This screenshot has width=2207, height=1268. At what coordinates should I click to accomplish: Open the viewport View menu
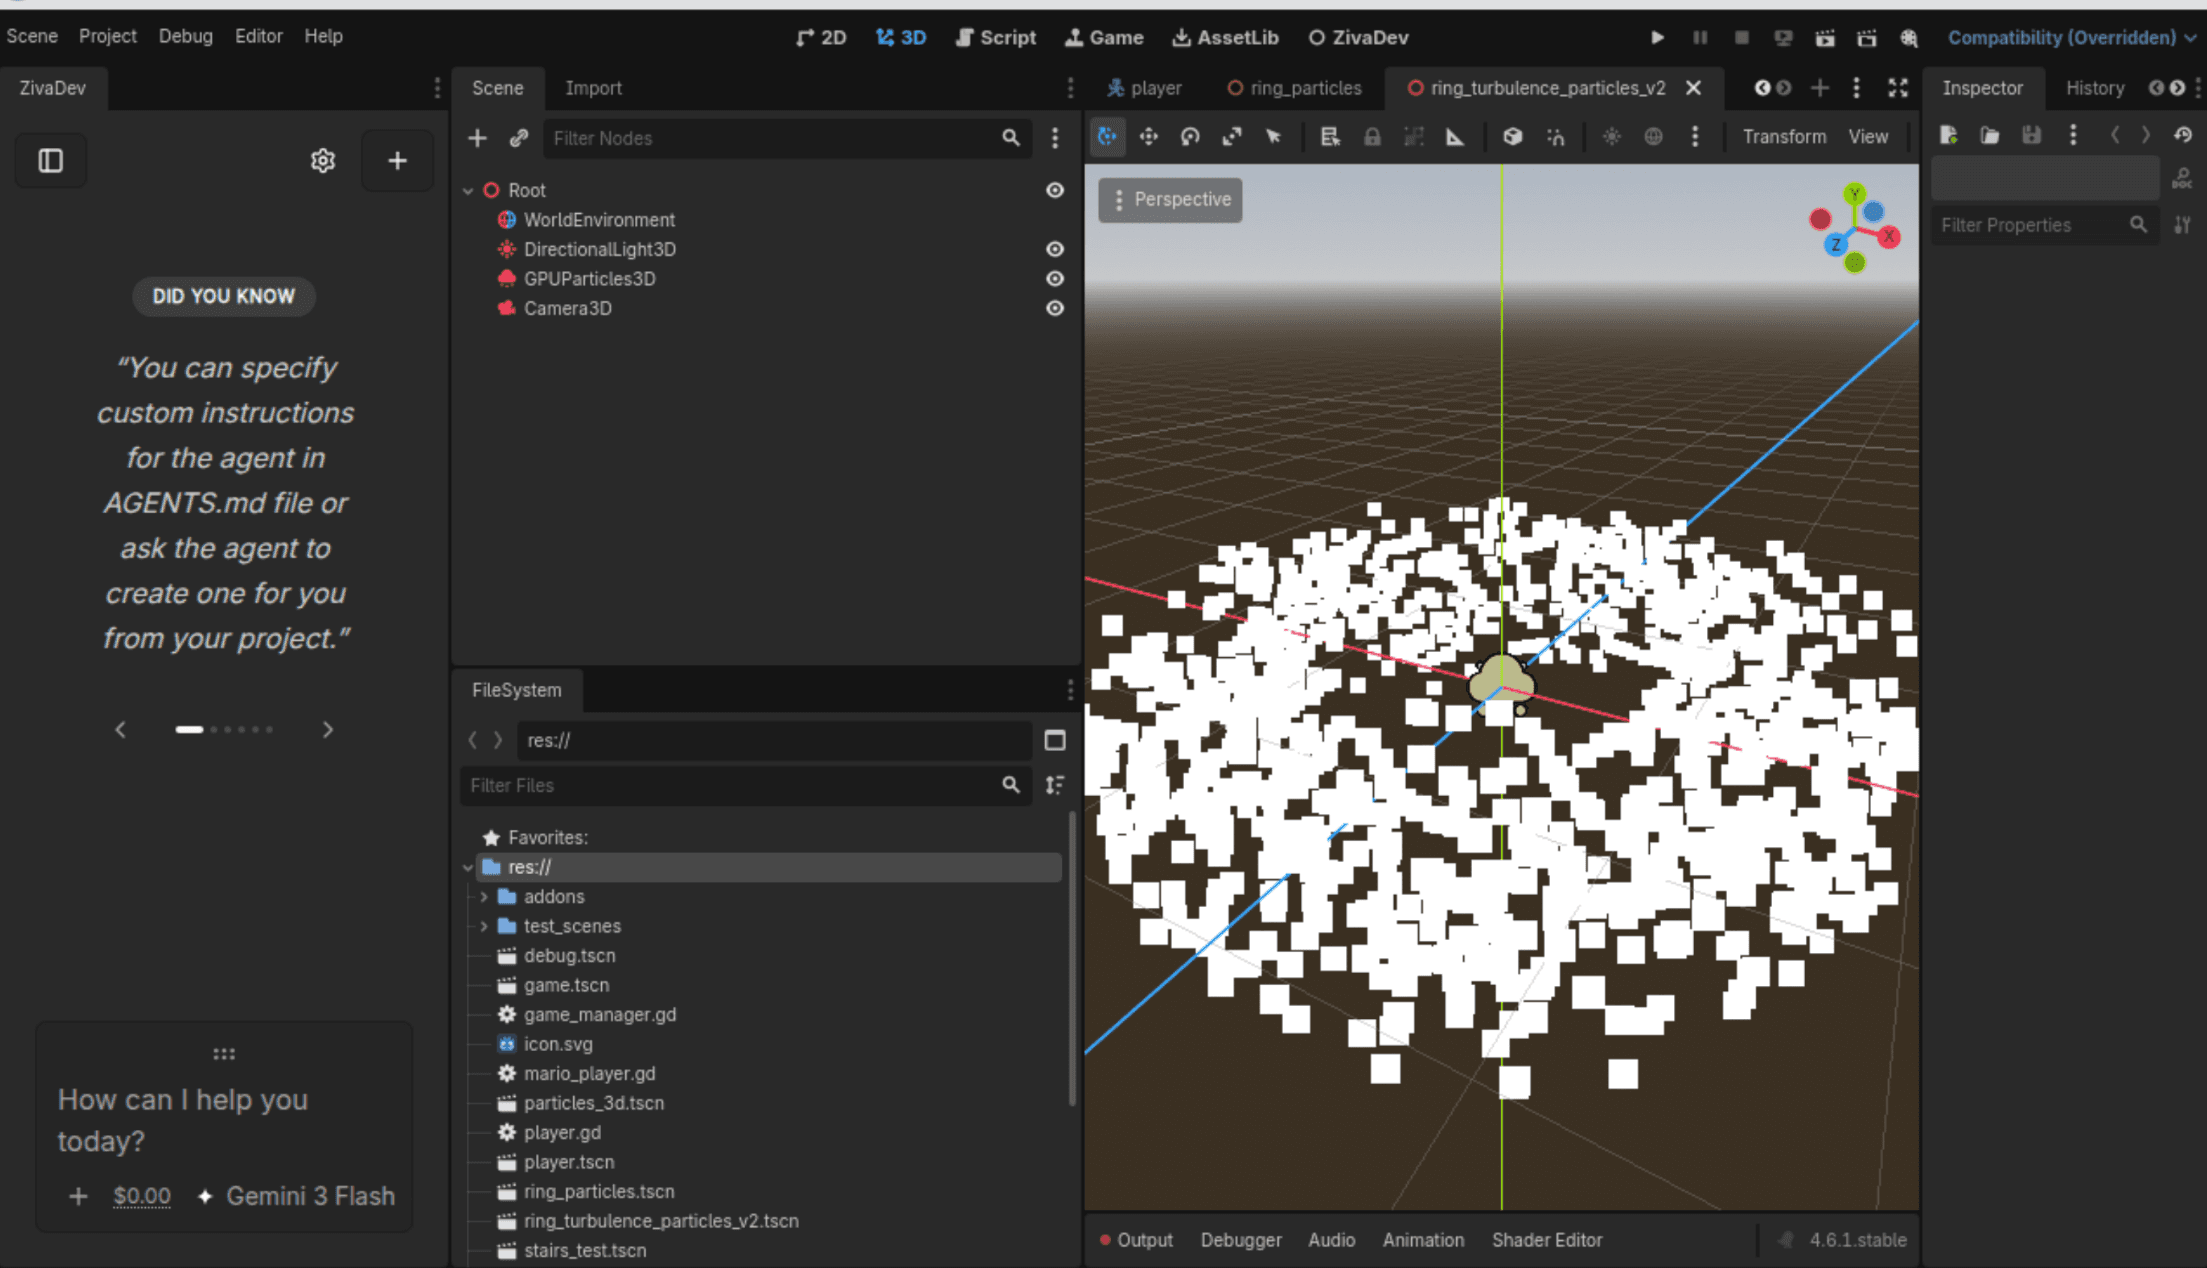coord(1868,137)
